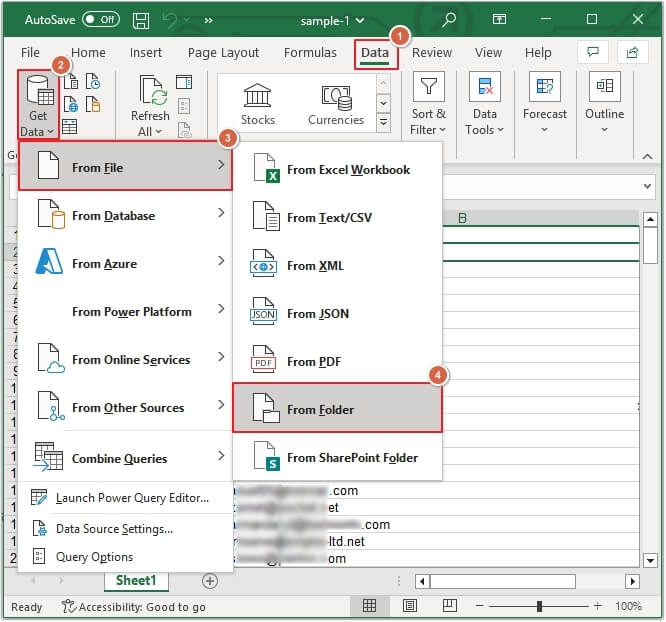Launch Power Query Editor
The width and height of the screenshot is (666, 622).
[x=131, y=497]
